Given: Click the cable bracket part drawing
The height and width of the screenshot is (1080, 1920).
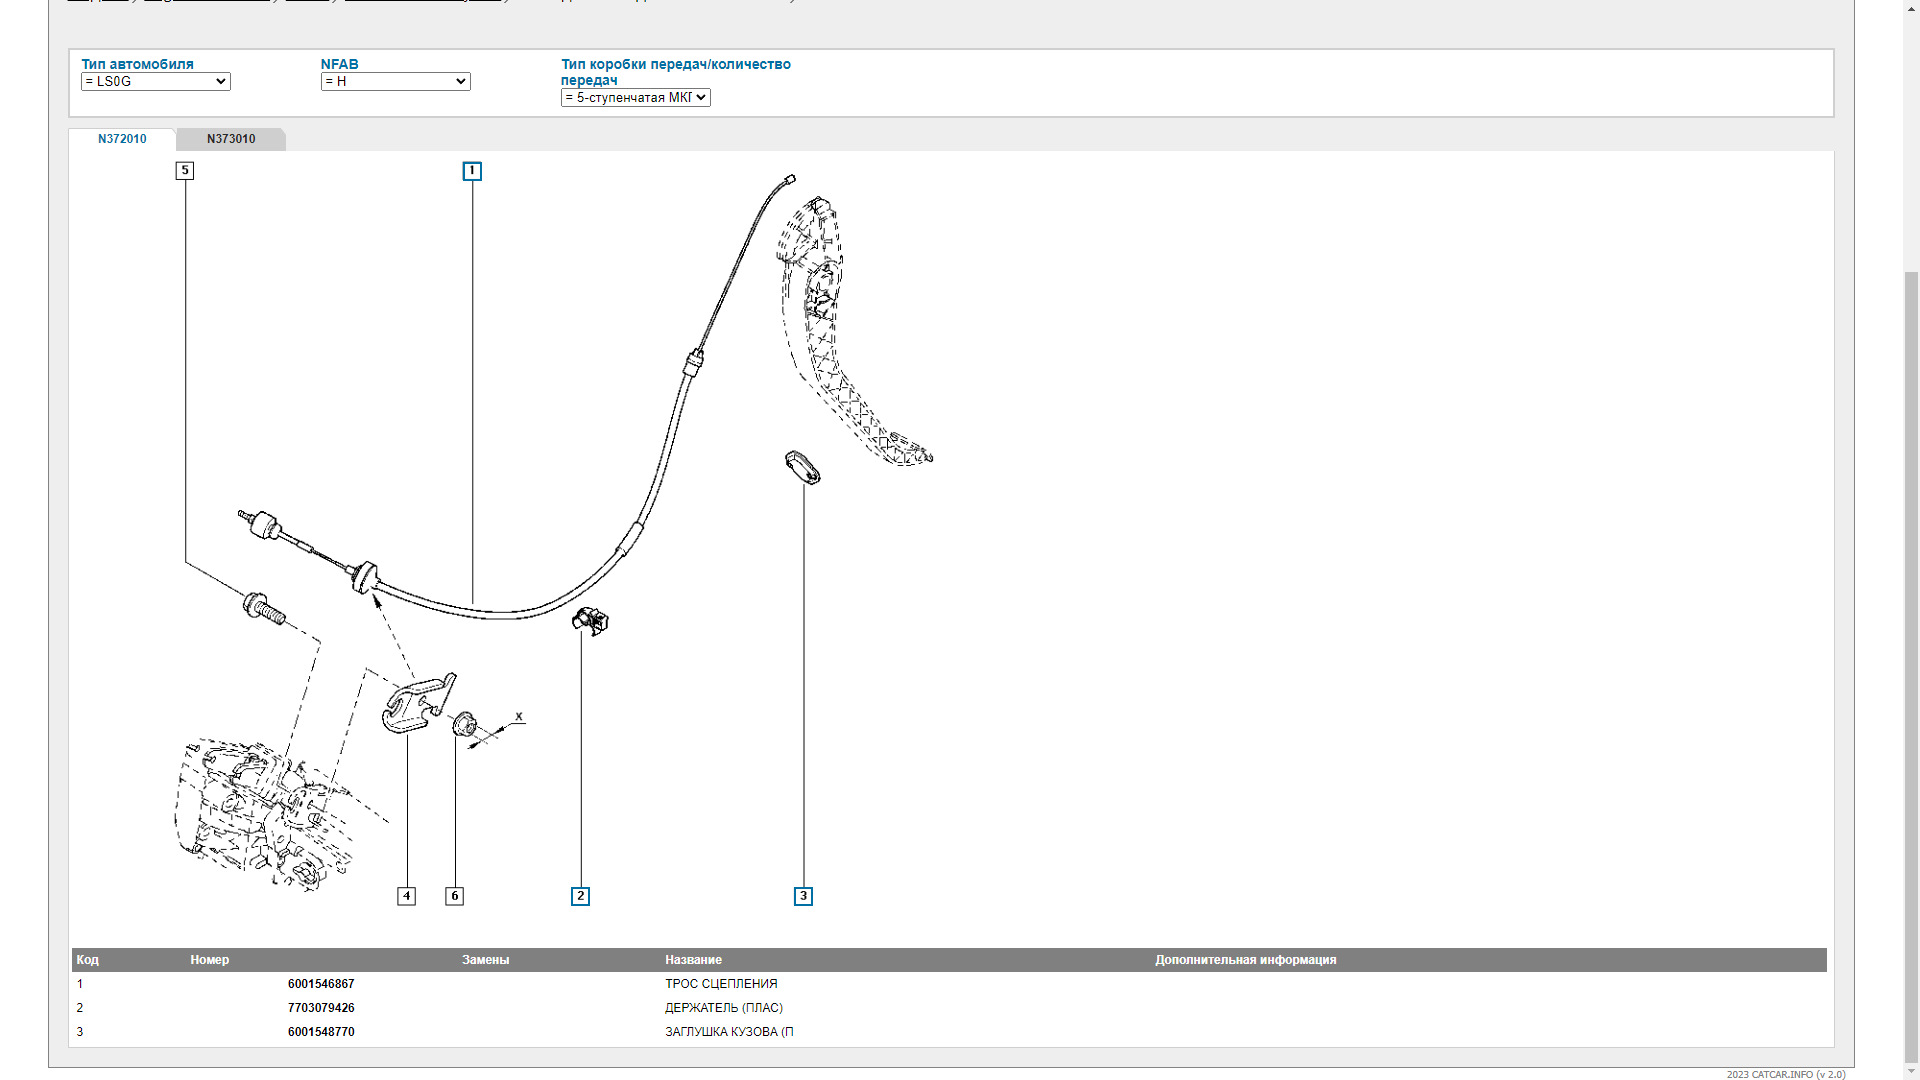Looking at the screenshot, I should pyautogui.click(x=418, y=702).
